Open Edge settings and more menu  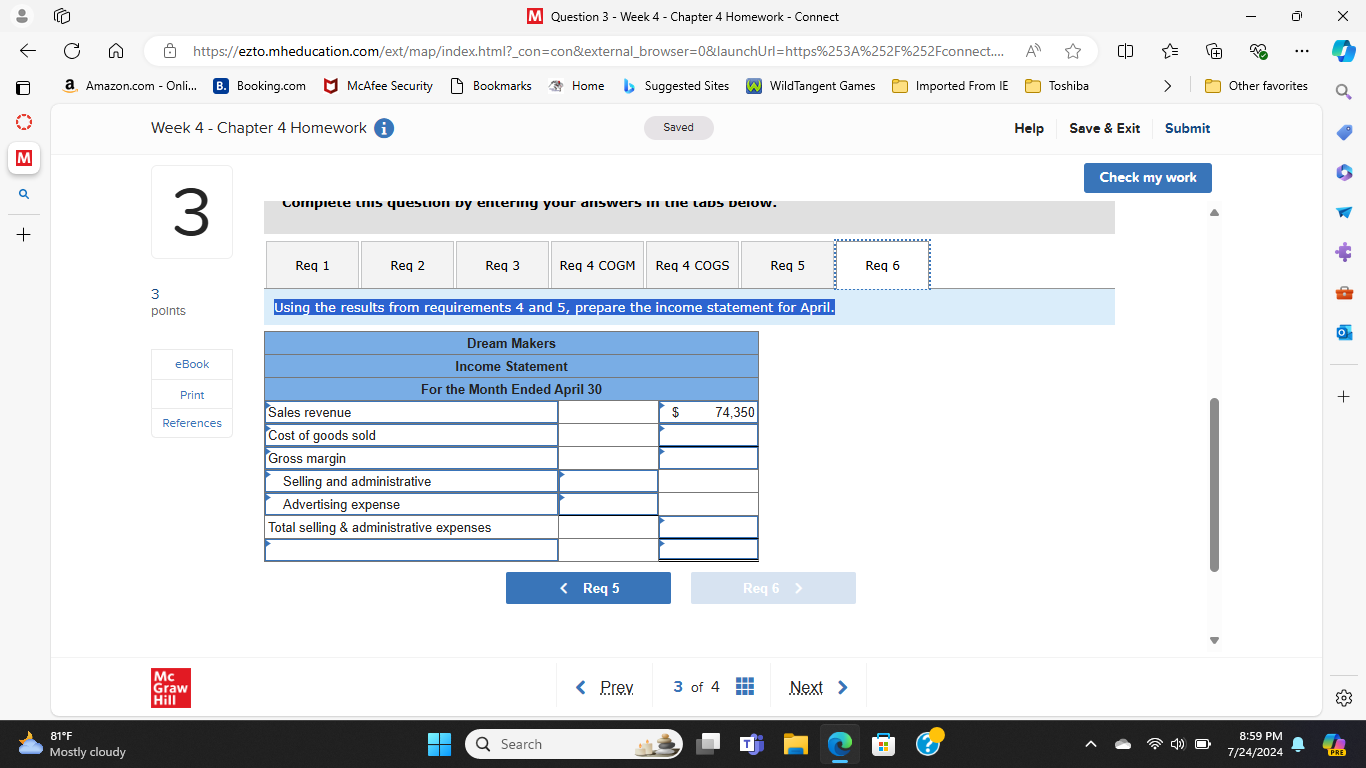(x=1300, y=51)
